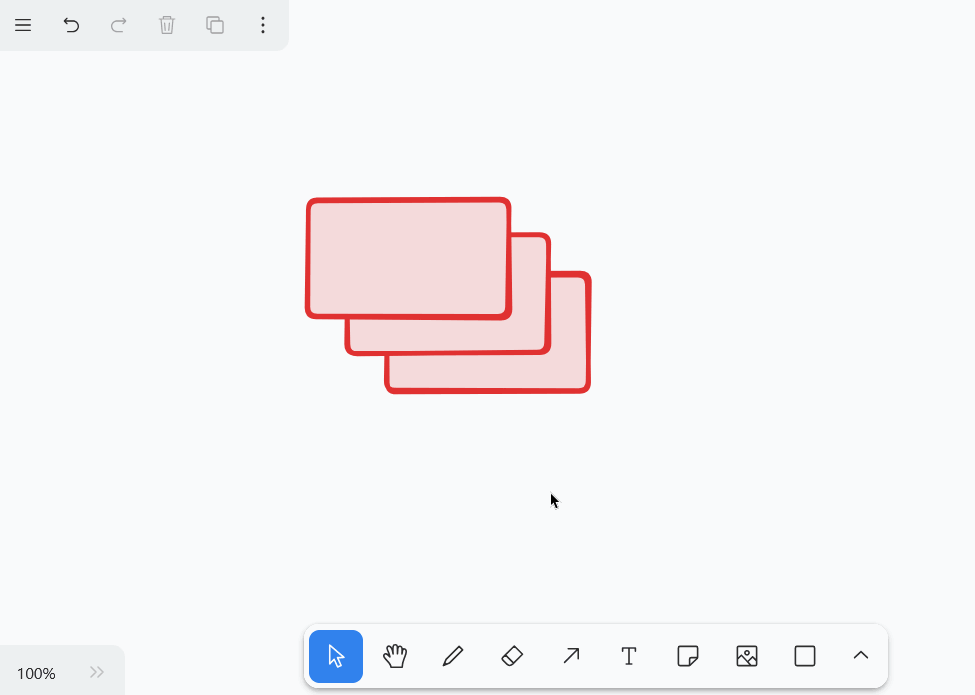Viewport: 975px width, 695px height.
Task: Select the front top-left red rectangle
Action: [x=409, y=259]
